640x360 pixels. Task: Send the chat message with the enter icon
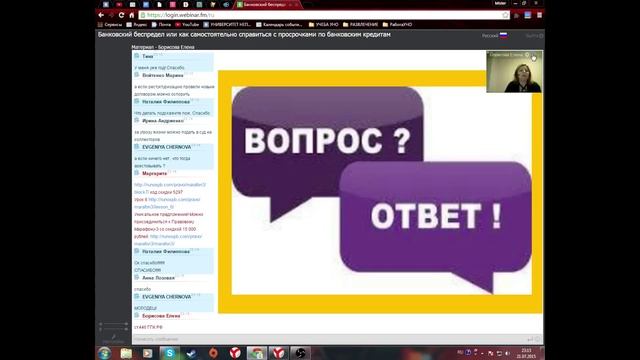click(x=530, y=339)
